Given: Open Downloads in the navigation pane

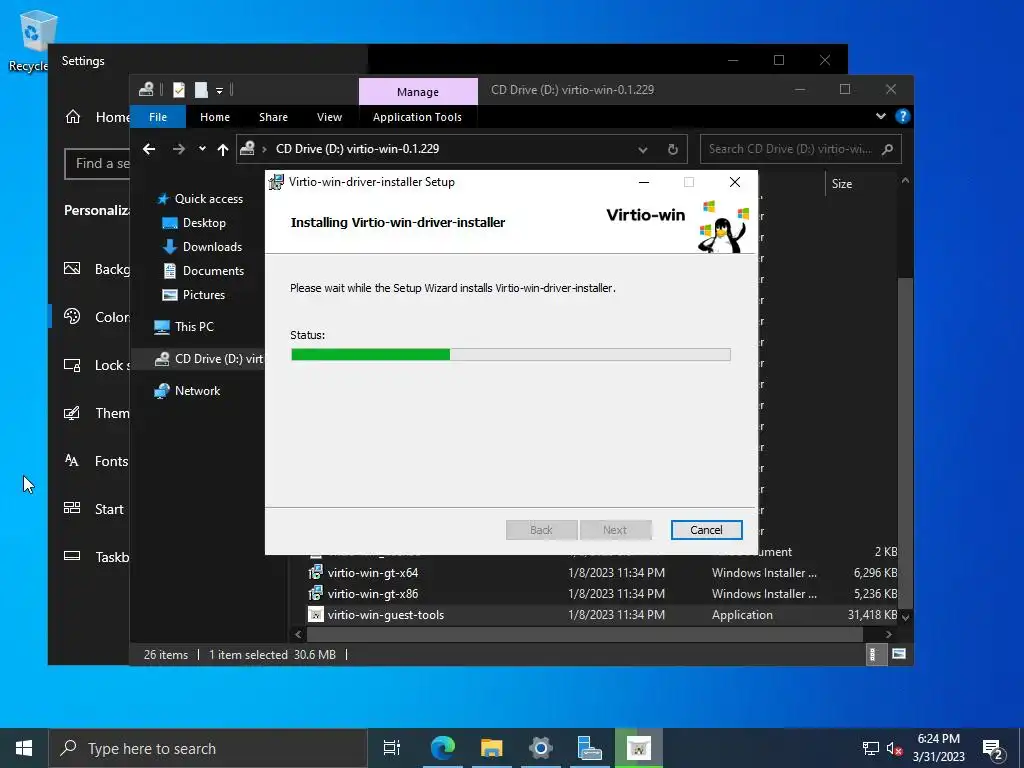Looking at the screenshot, I should (202, 247).
